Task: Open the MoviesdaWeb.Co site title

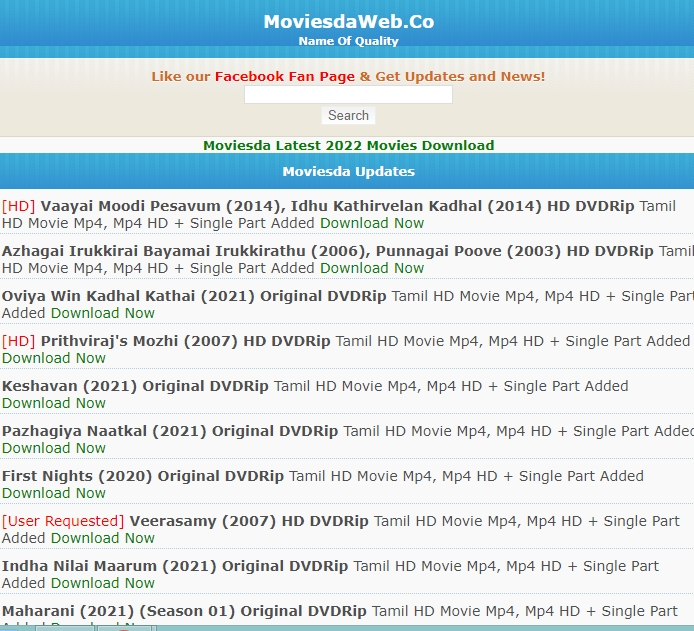Action: point(349,22)
